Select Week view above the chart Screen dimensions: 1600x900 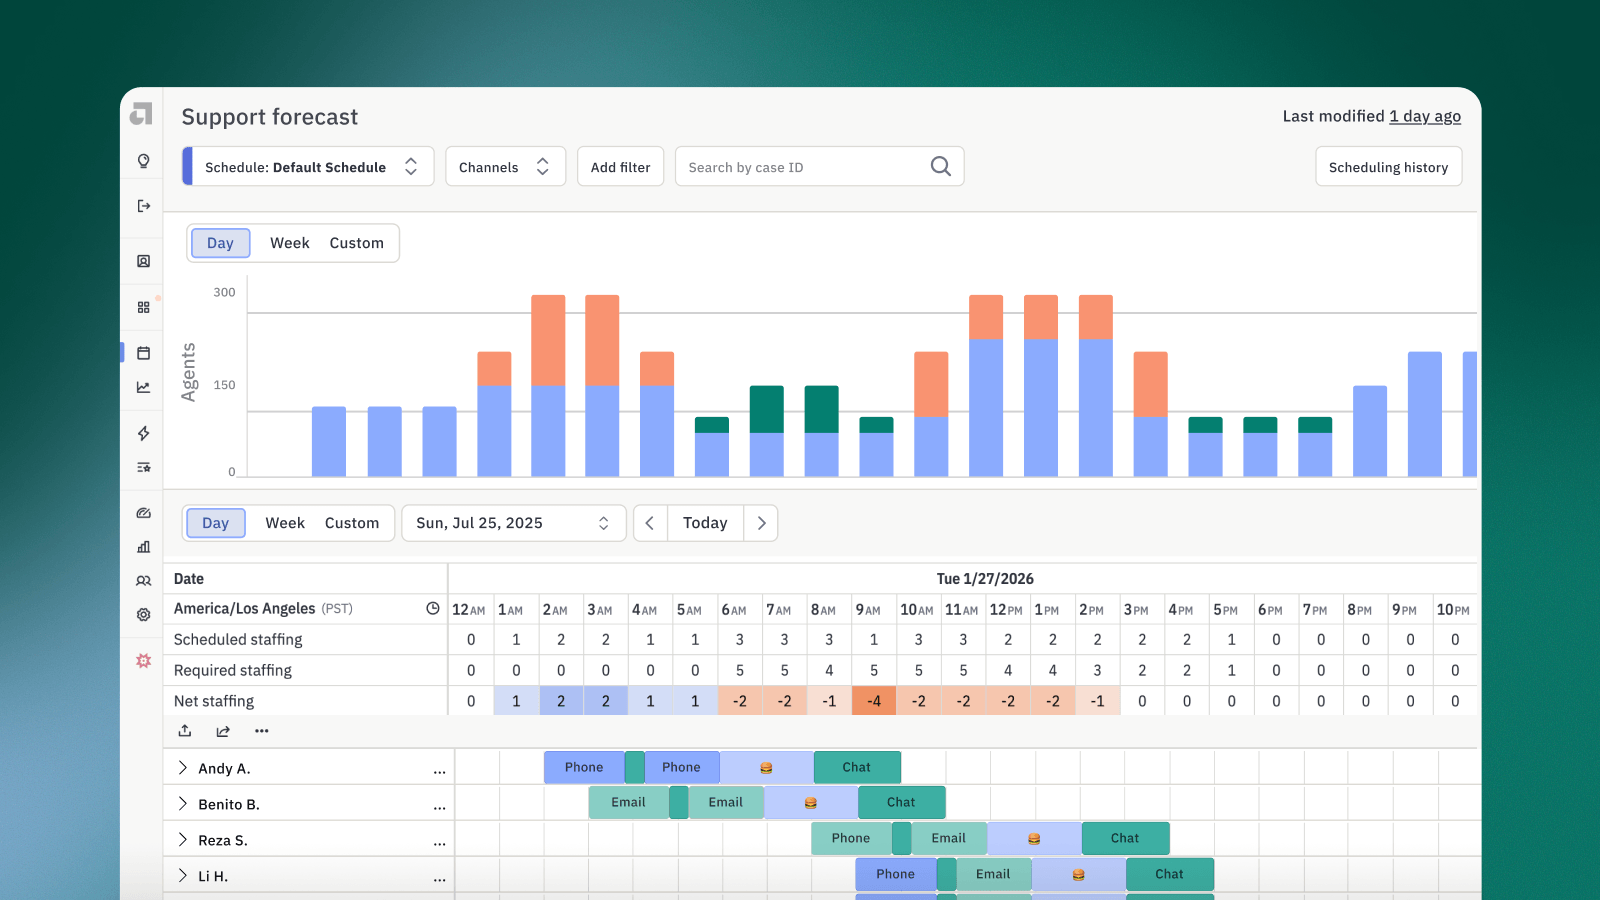click(x=290, y=243)
